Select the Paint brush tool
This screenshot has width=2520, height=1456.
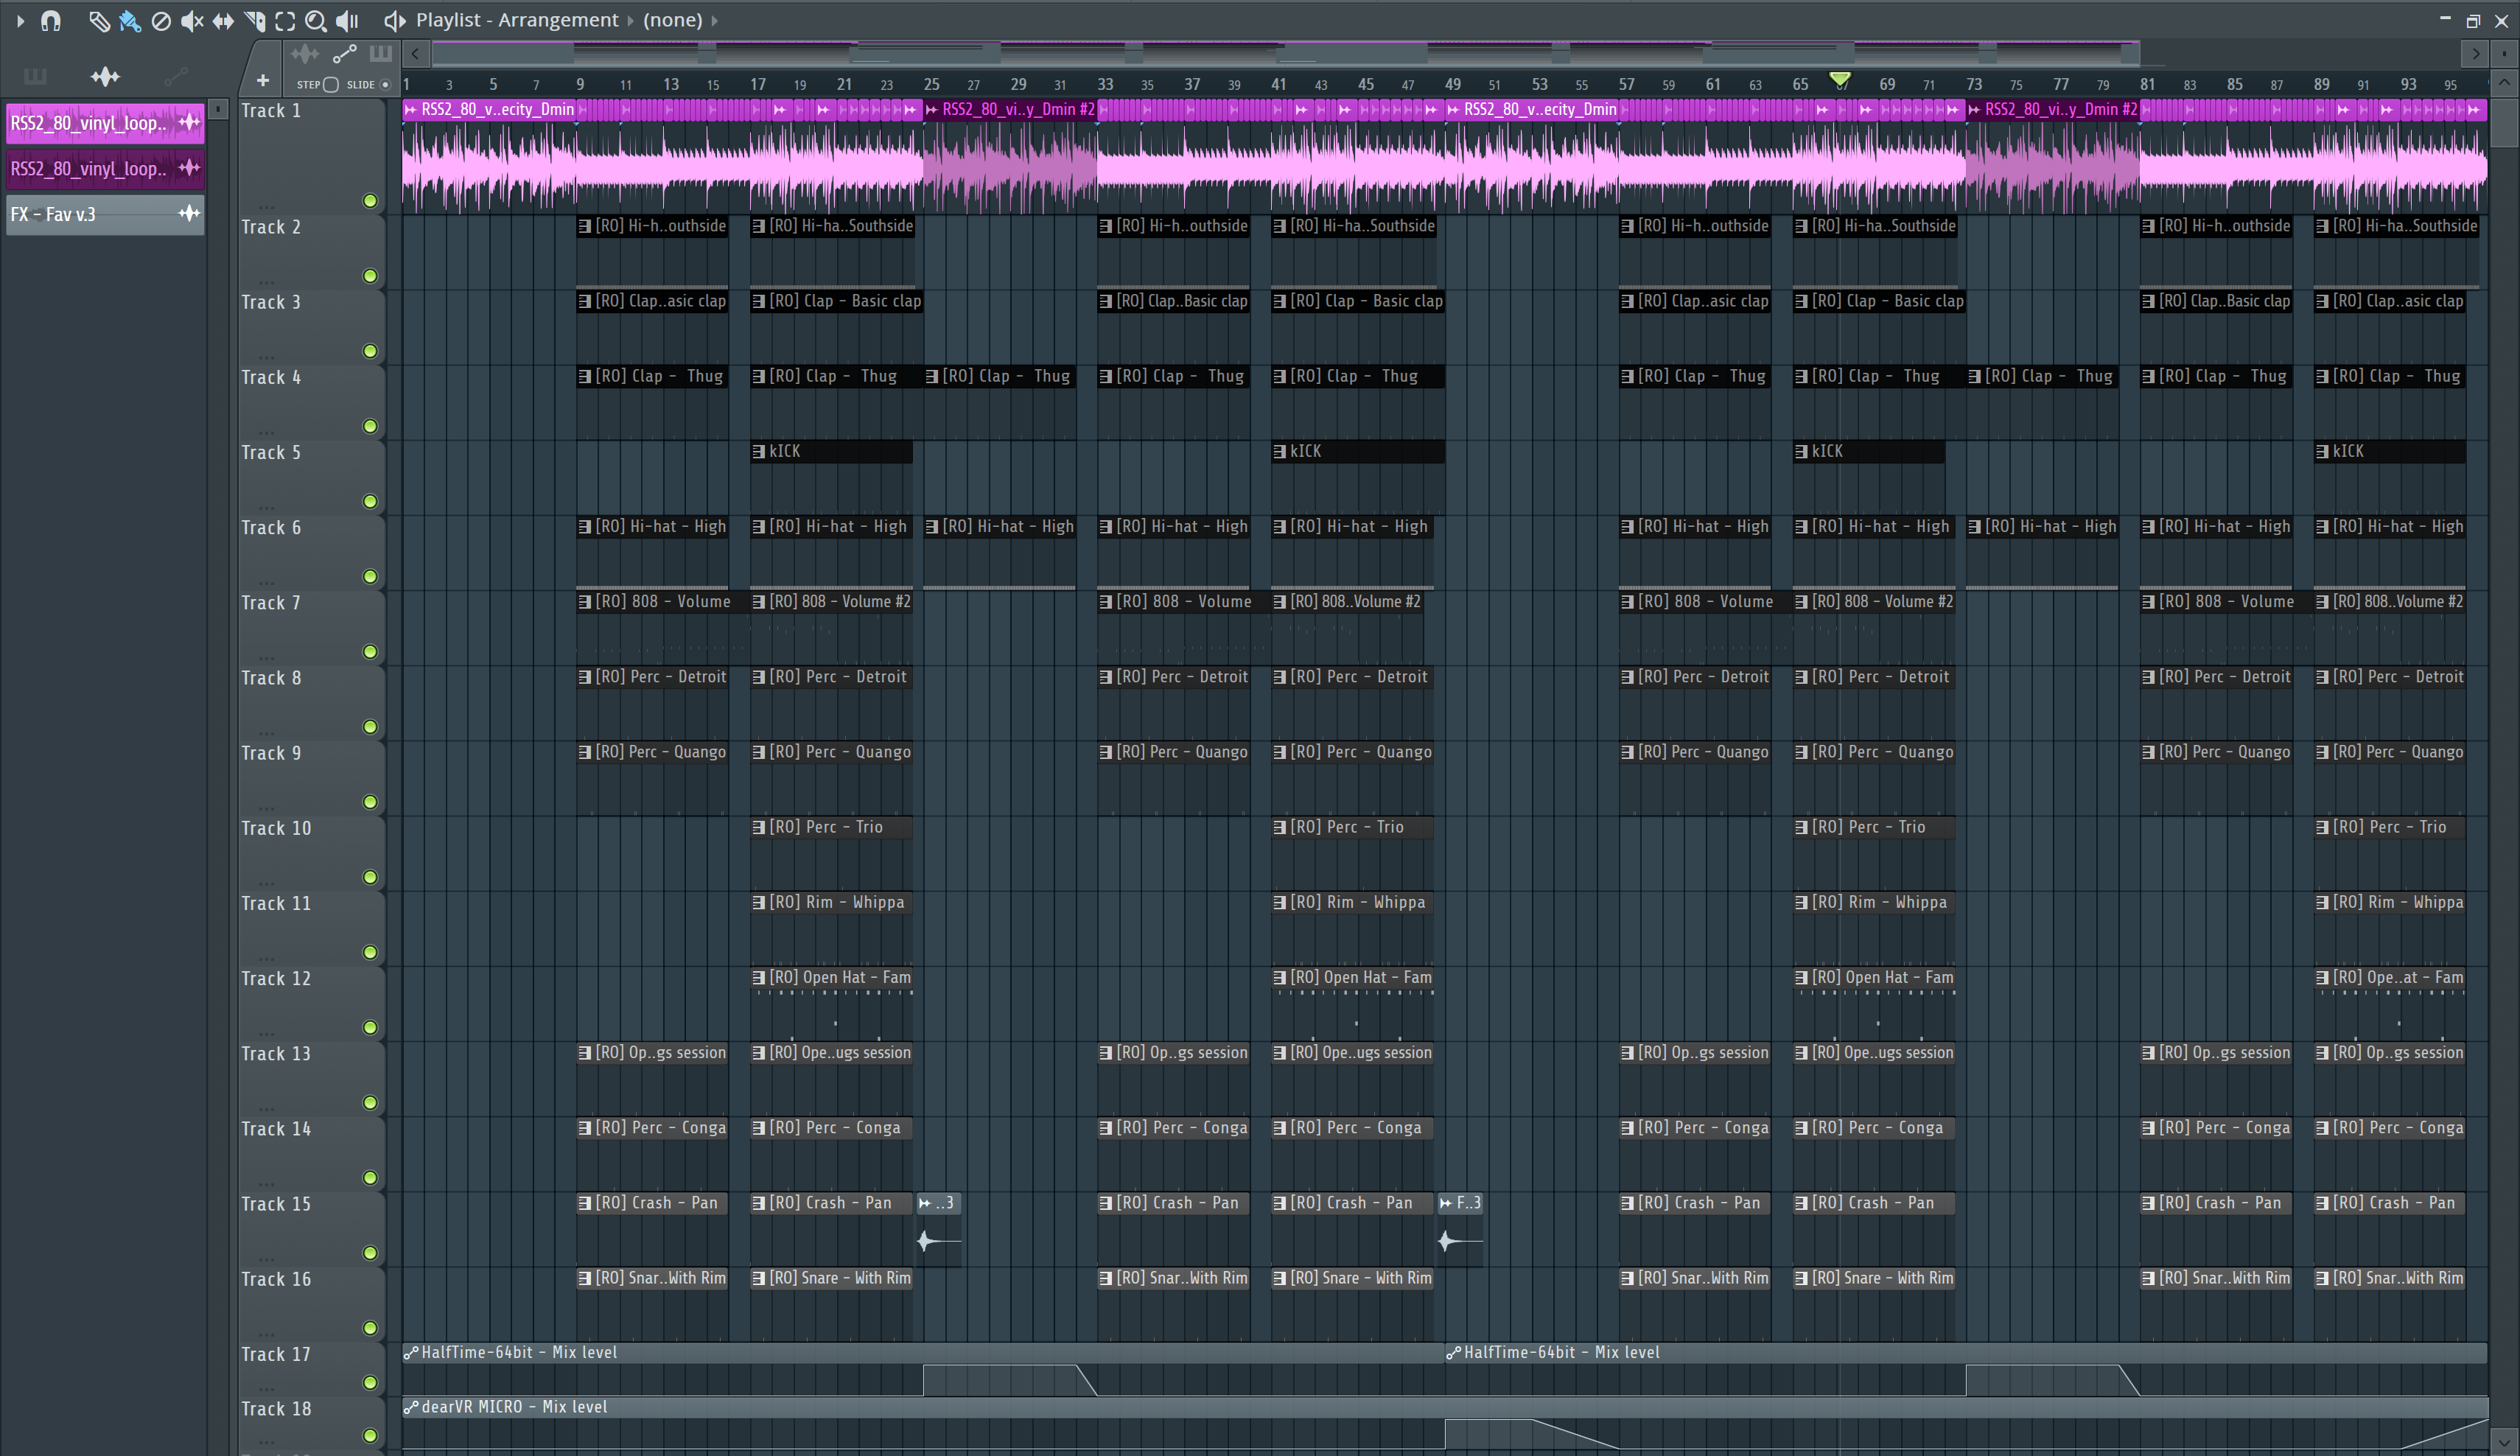pos(129,20)
